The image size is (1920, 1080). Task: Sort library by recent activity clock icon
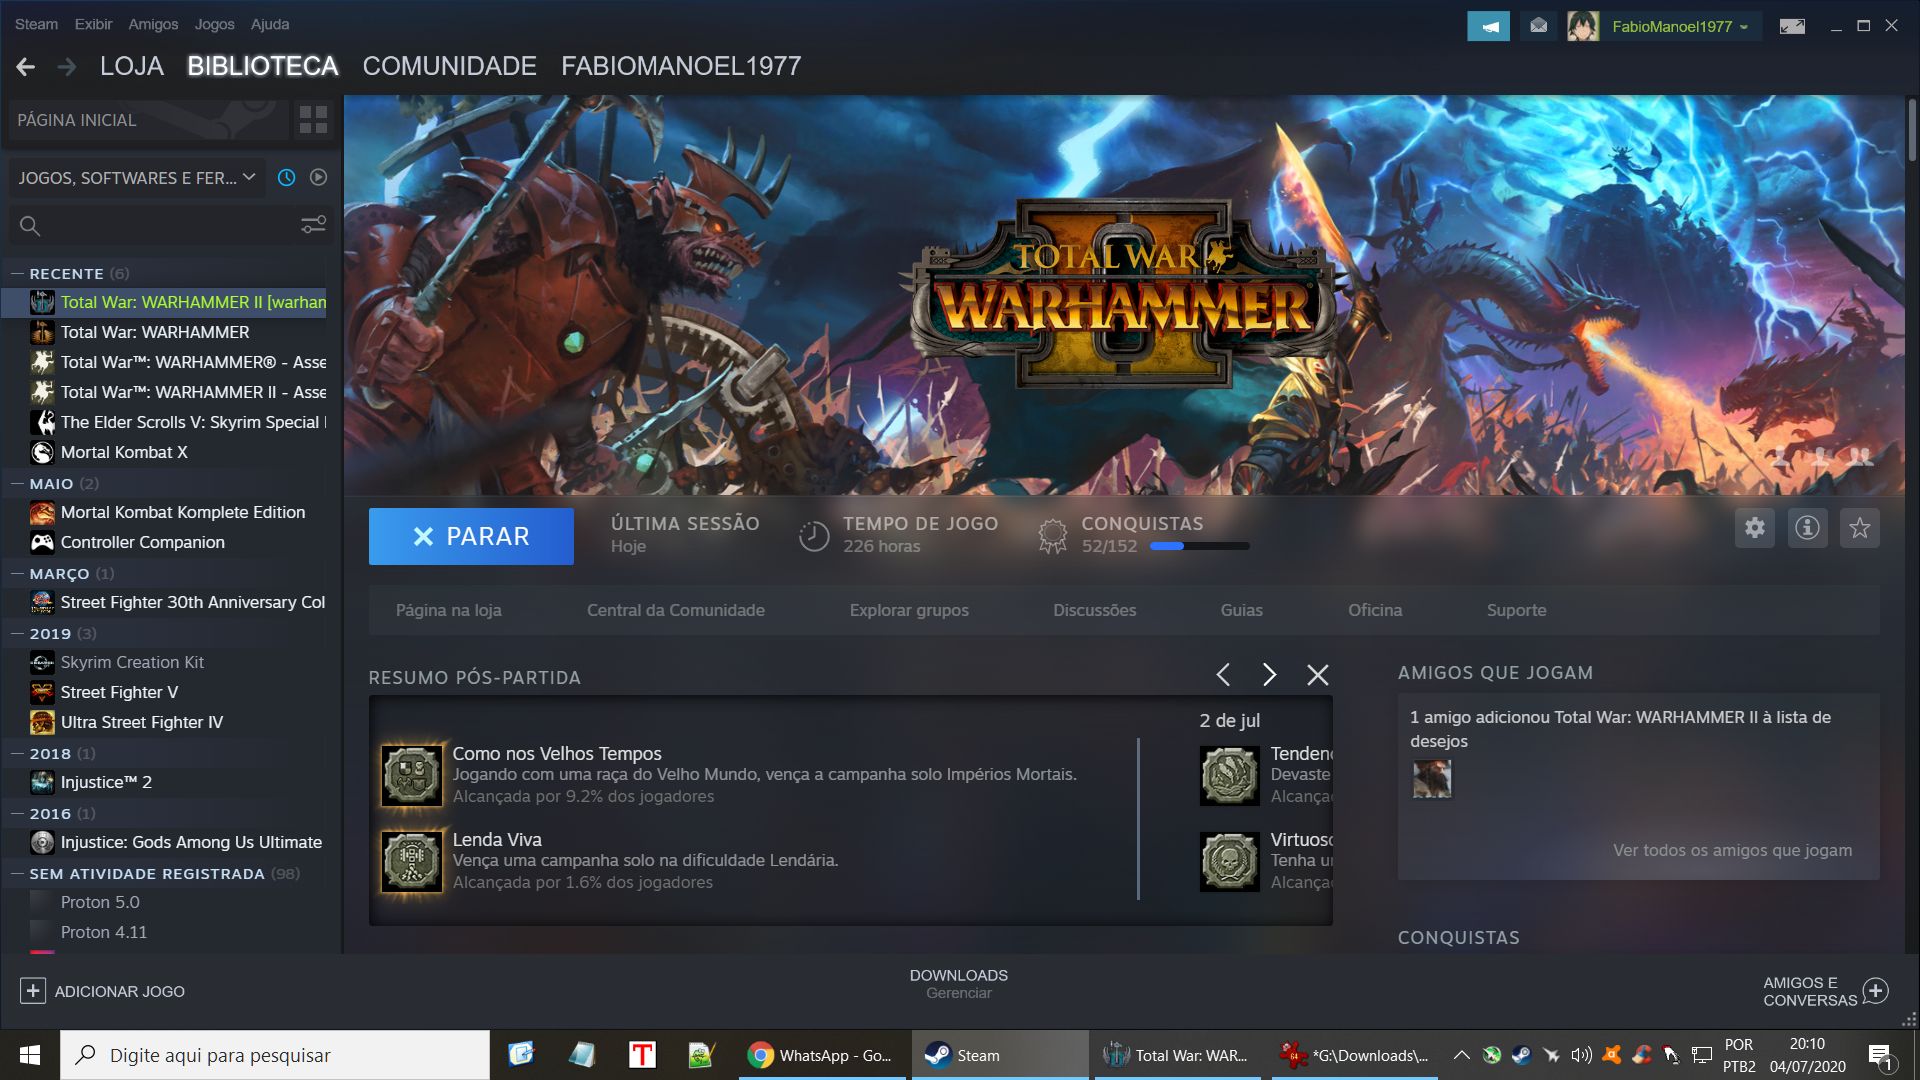click(286, 177)
